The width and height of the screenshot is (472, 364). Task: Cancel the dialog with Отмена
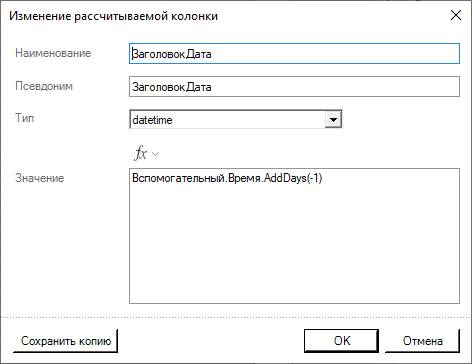click(423, 341)
